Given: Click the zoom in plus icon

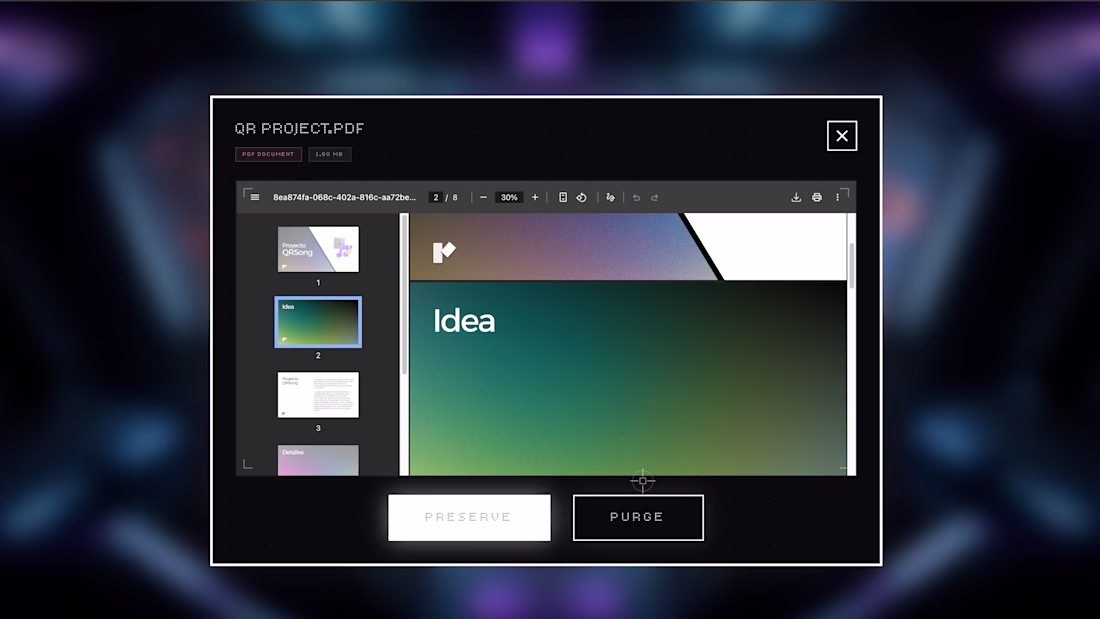Looking at the screenshot, I should 535,197.
